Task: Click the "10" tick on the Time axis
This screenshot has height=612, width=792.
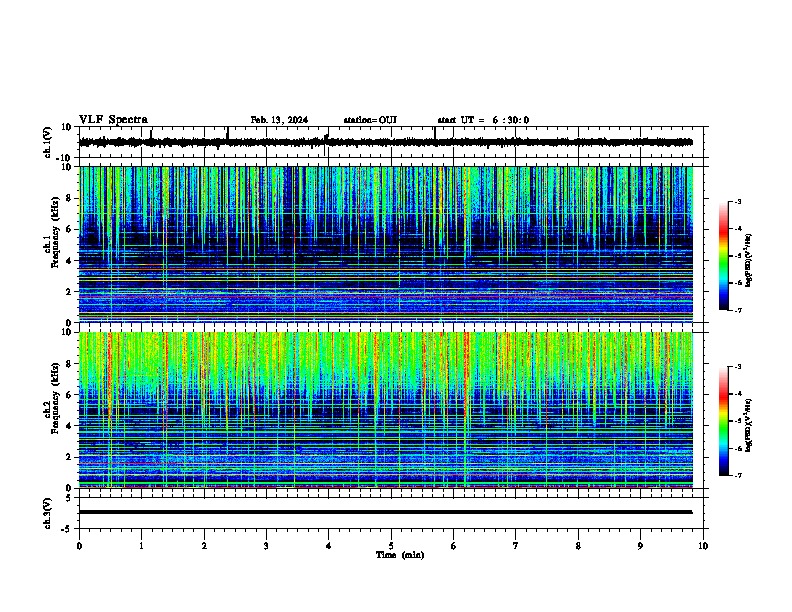Action: pos(703,546)
